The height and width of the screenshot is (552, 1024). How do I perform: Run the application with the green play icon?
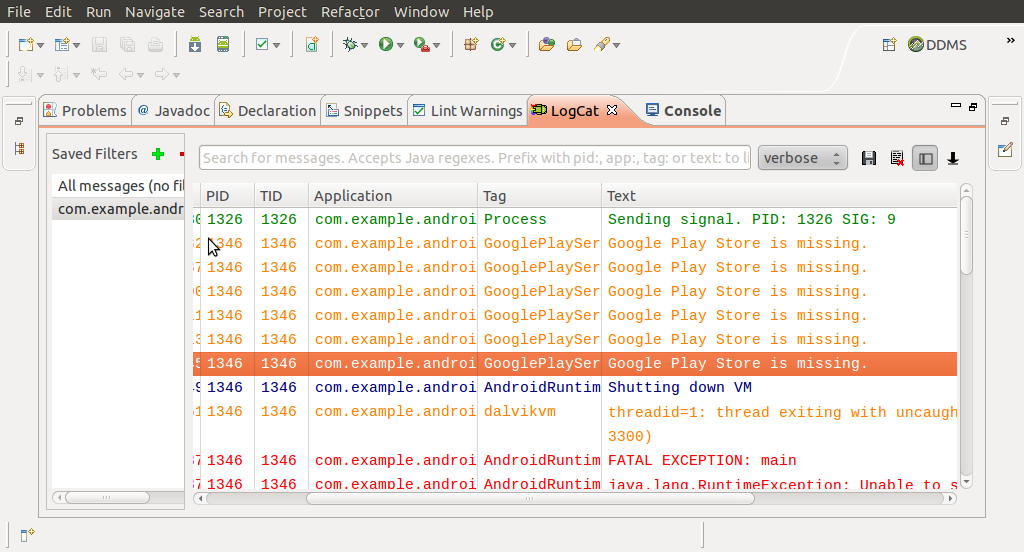386,44
